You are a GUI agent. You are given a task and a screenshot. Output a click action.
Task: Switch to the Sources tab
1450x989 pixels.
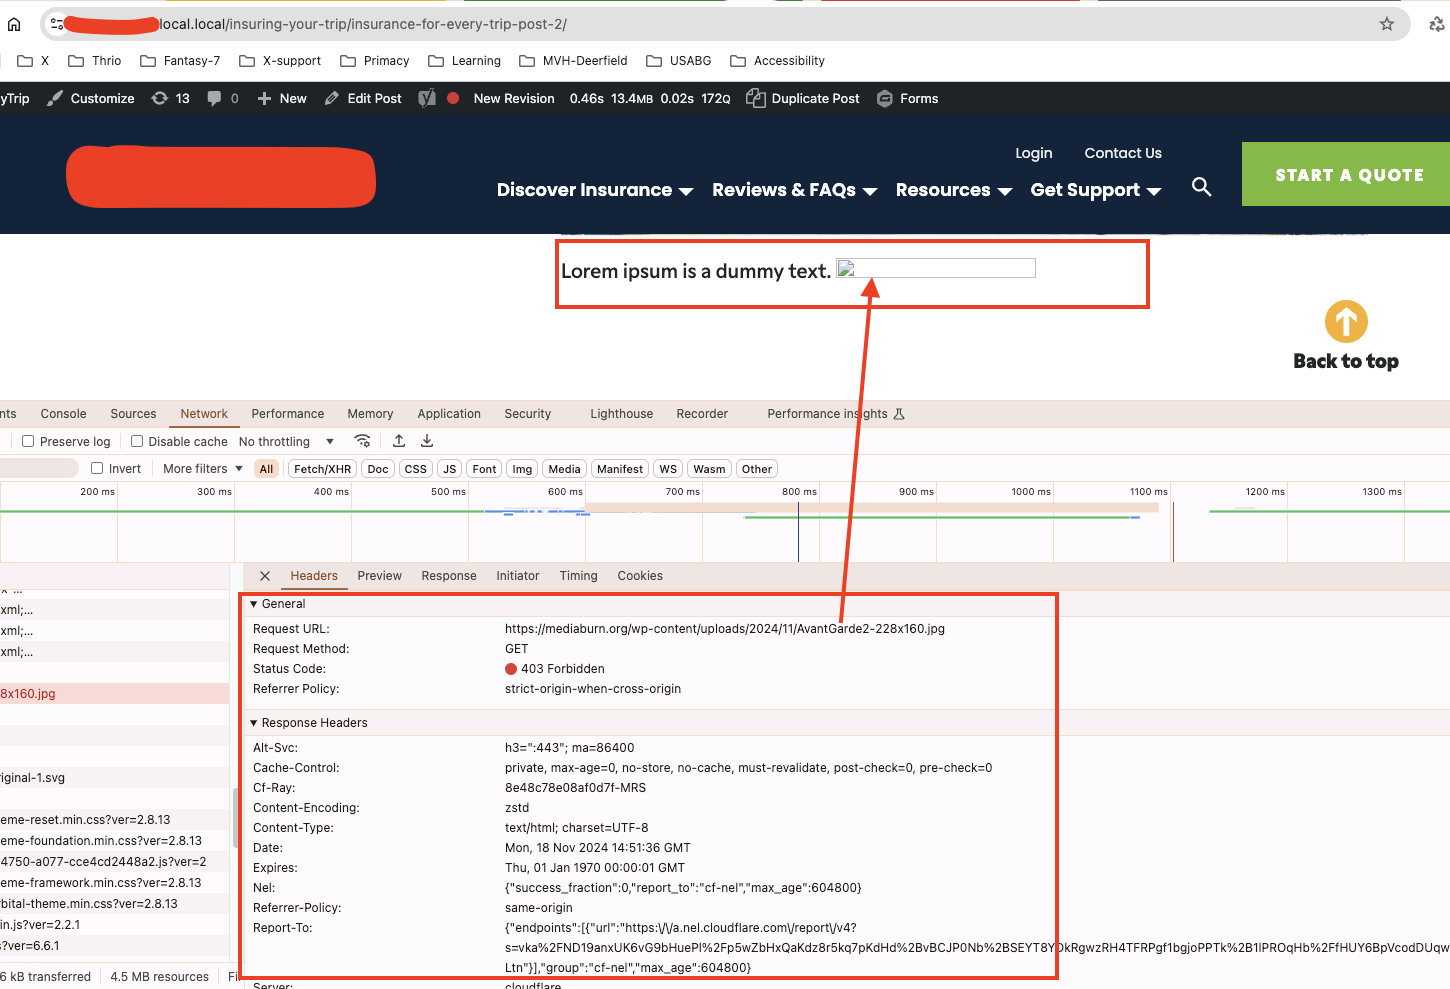pyautogui.click(x=133, y=414)
